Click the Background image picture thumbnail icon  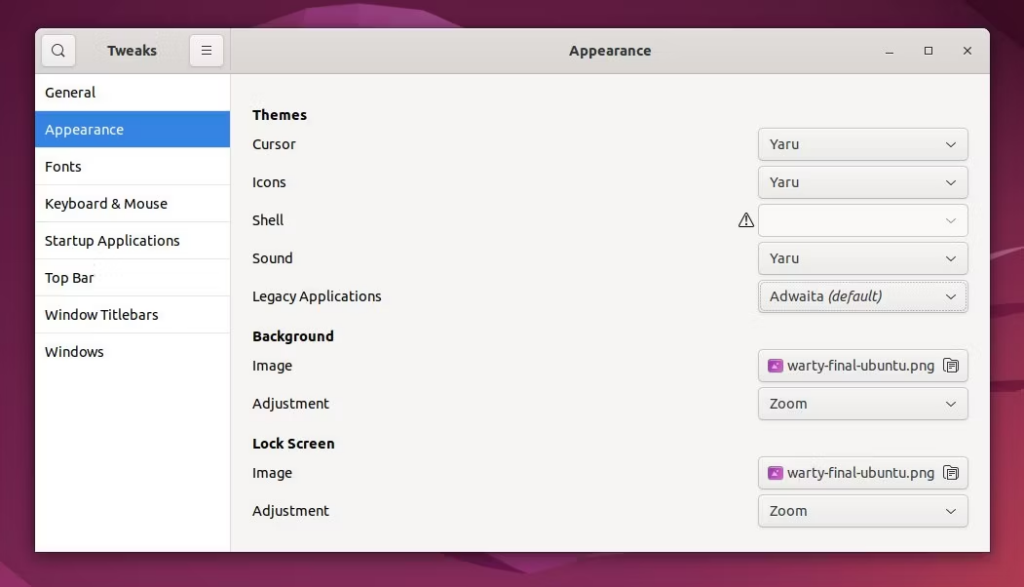775,366
